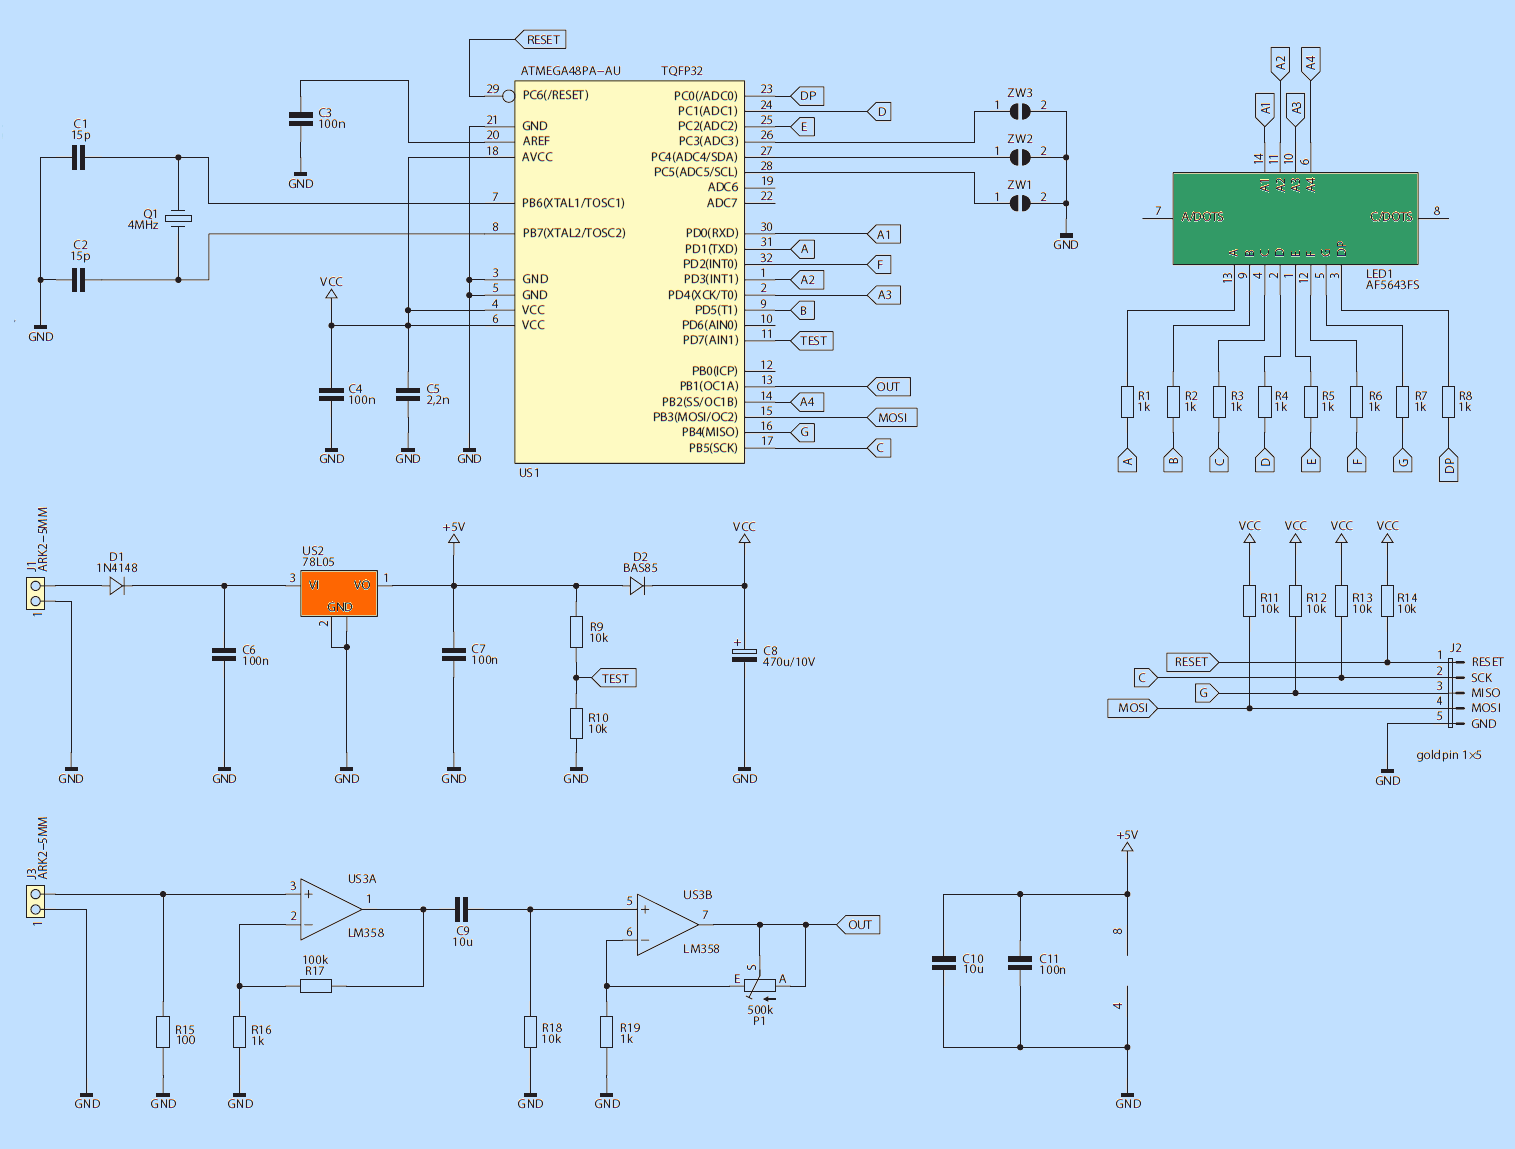Click the P1 500k potentiometer symbol
This screenshot has height=1149, width=1515.
(760, 986)
